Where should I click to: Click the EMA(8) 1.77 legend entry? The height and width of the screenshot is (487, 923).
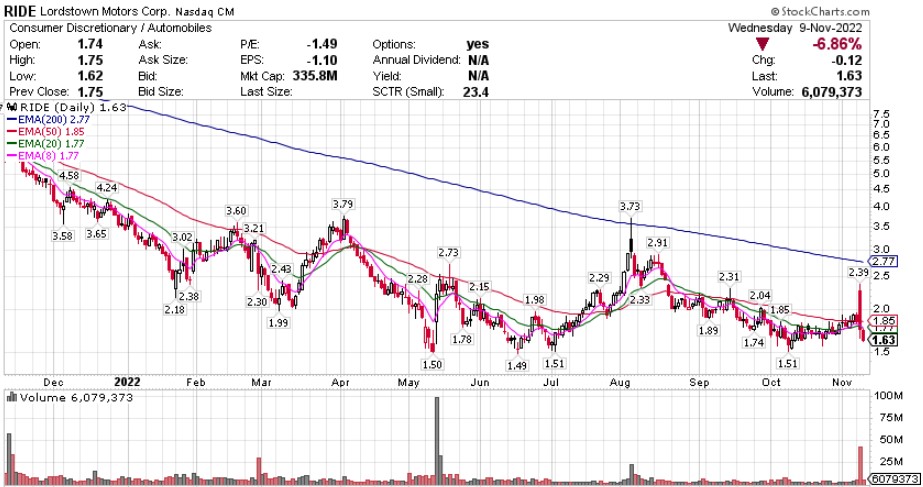43,156
